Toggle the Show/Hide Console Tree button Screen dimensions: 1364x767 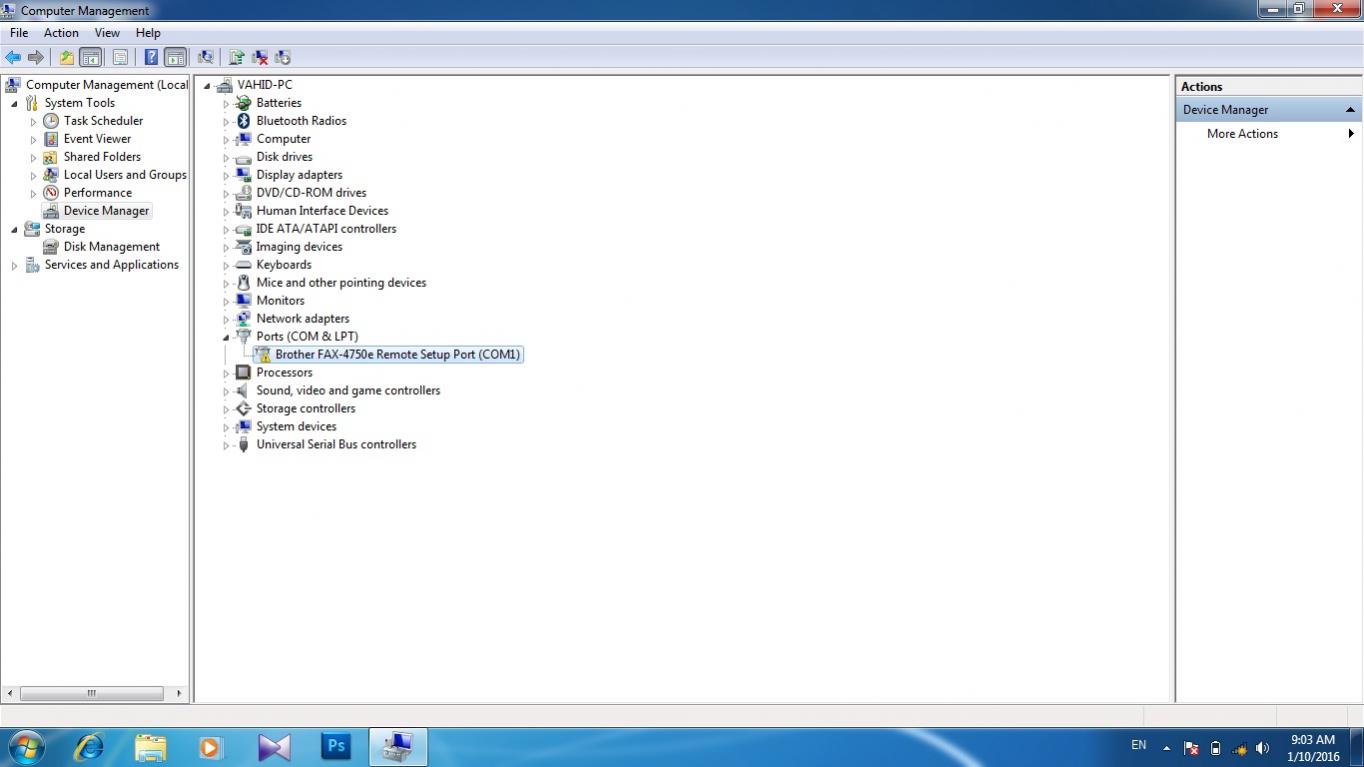(91, 58)
